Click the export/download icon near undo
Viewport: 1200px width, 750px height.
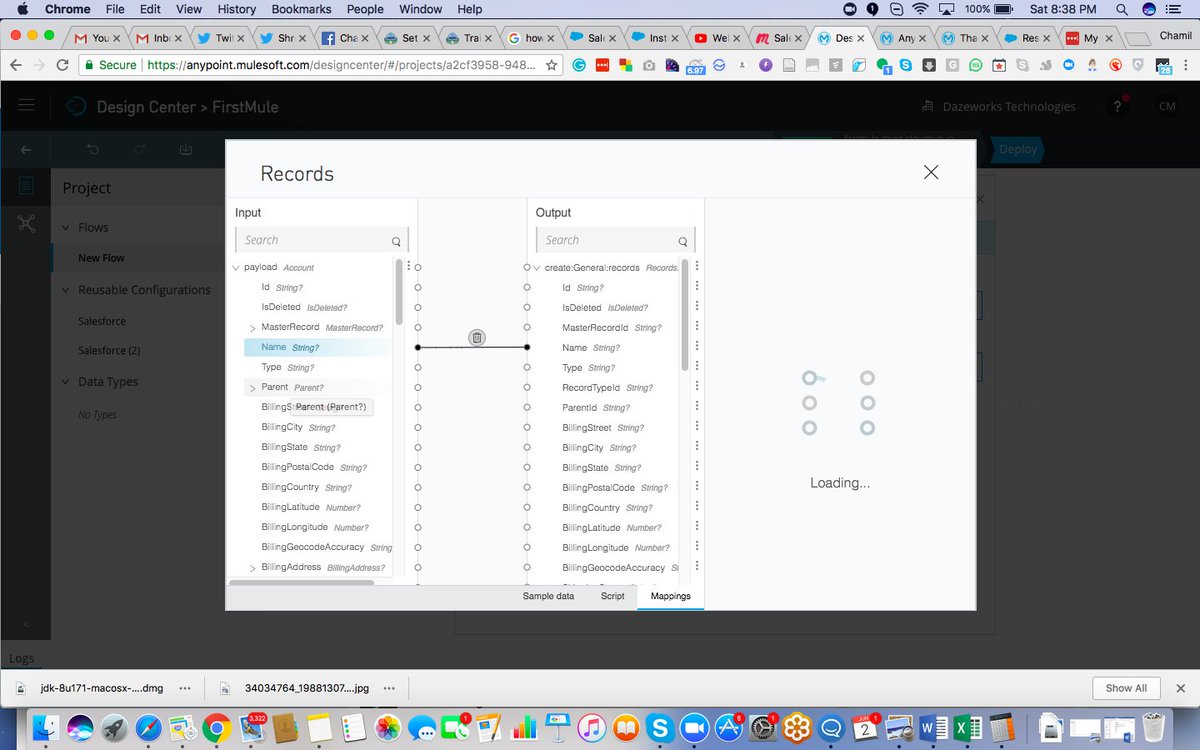click(184, 149)
